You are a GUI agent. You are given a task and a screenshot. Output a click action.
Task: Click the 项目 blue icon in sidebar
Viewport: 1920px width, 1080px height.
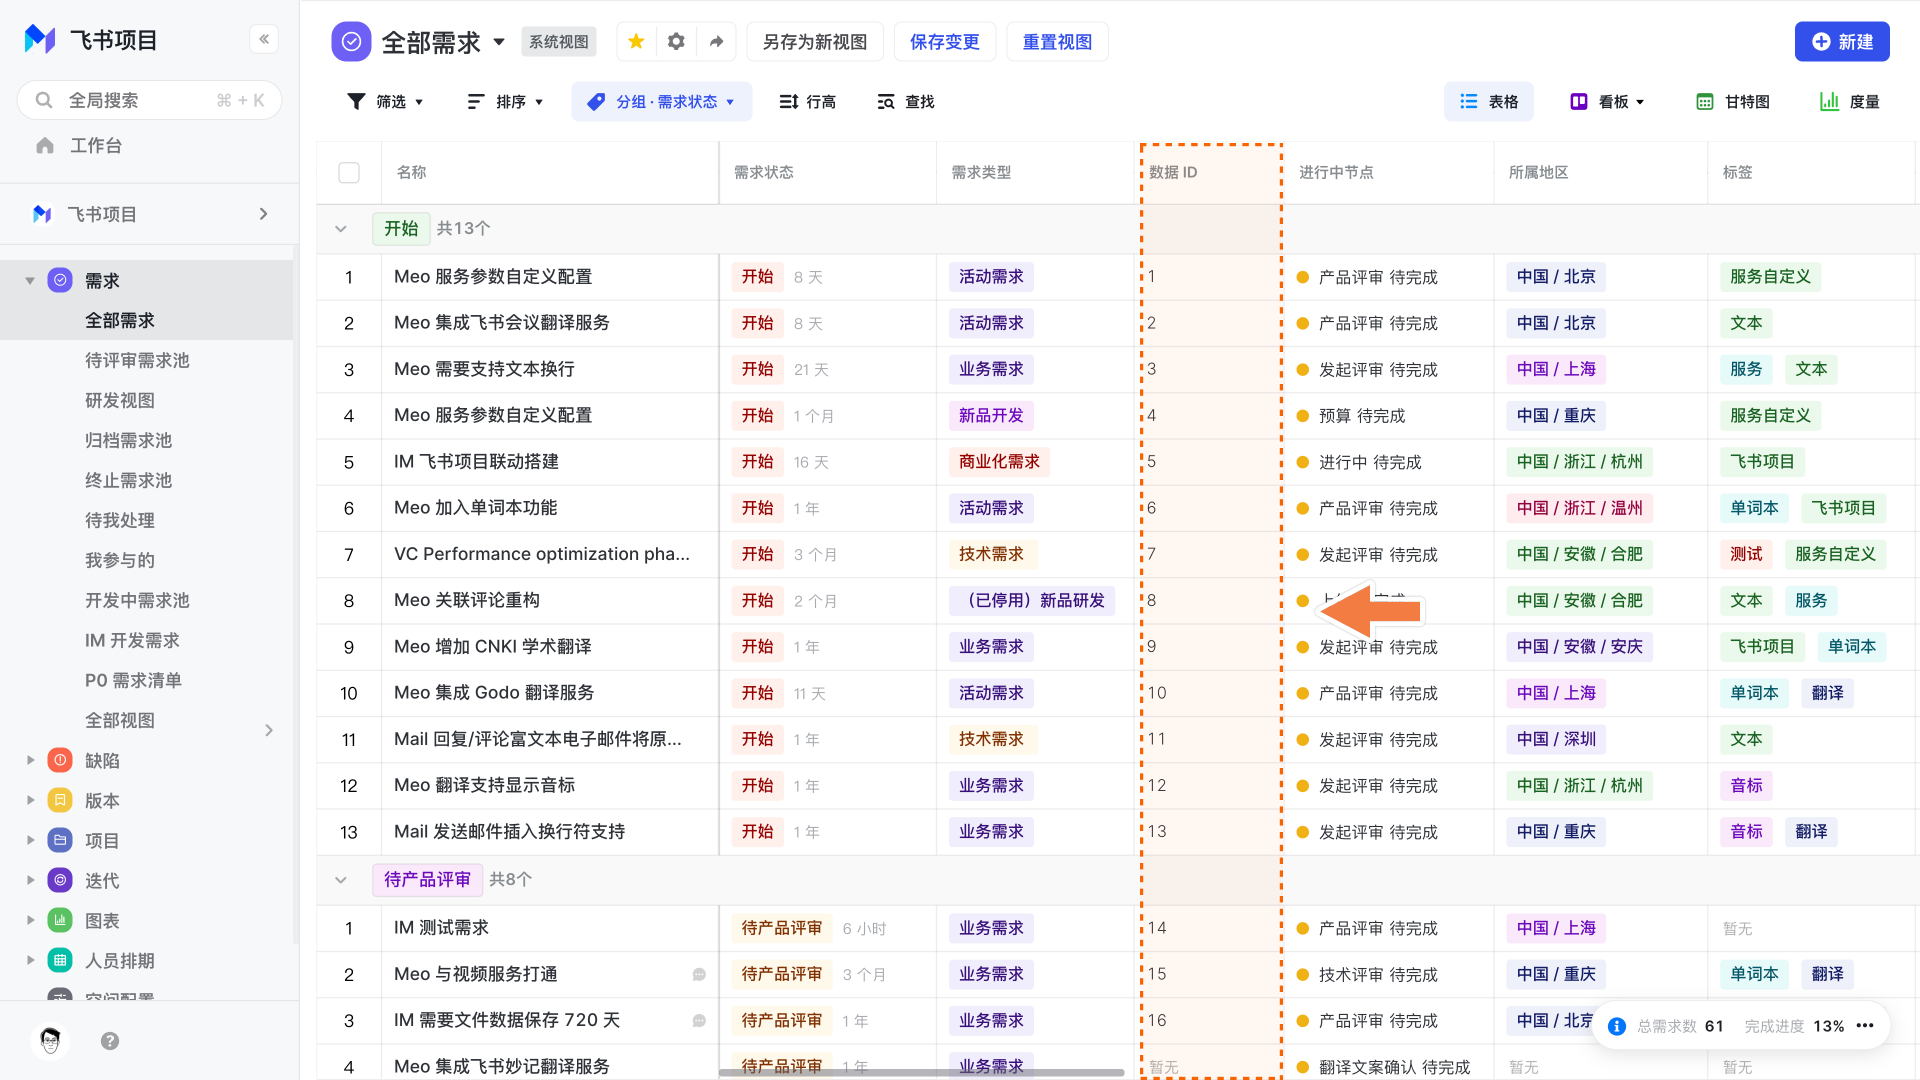coord(60,840)
